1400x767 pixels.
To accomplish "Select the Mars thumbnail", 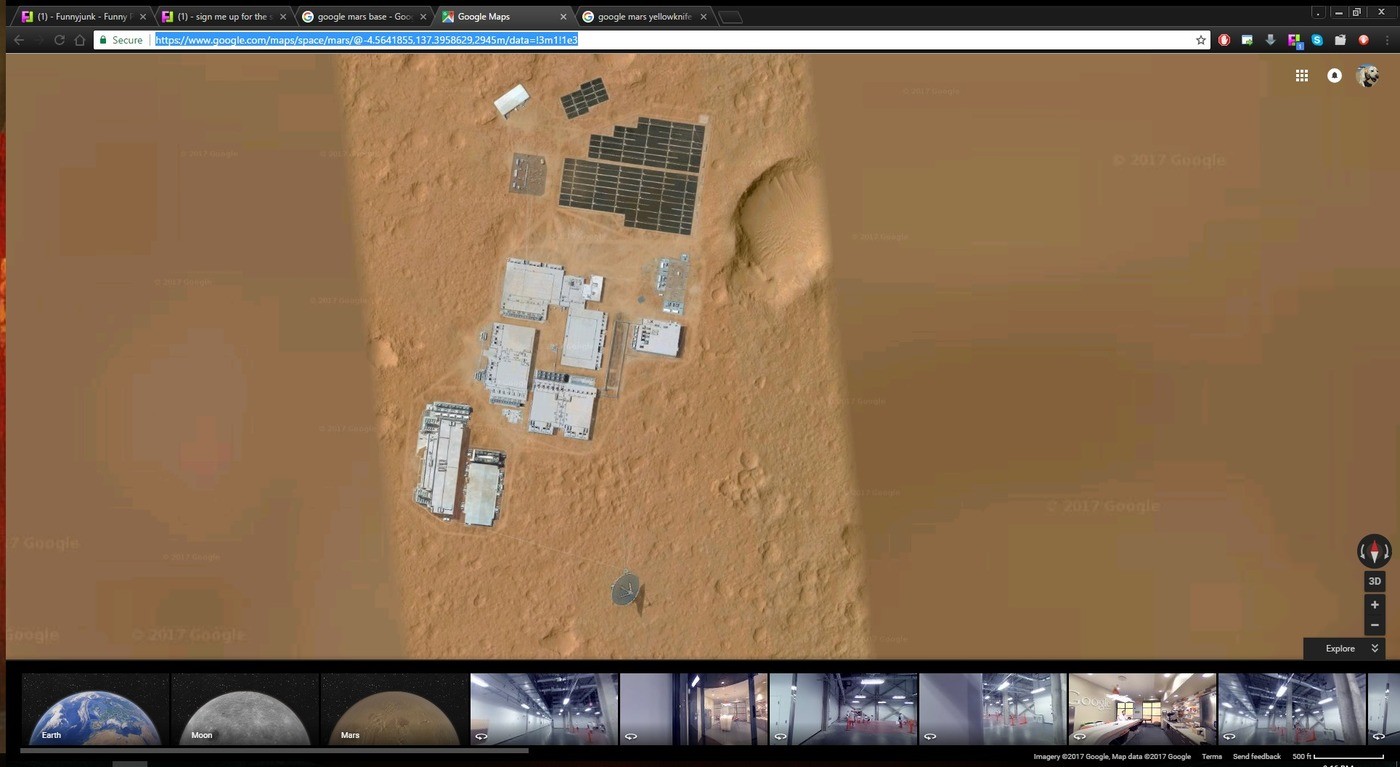I will pyautogui.click(x=395, y=709).
